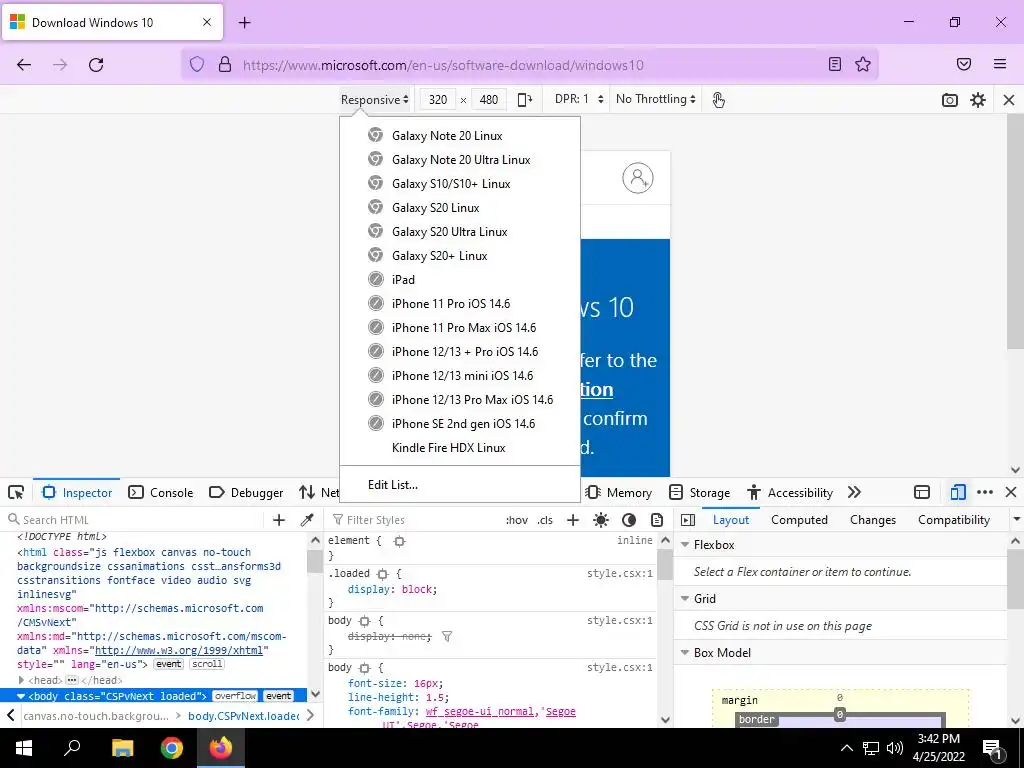Image resolution: width=1024 pixels, height=768 pixels.
Task: Select Galaxy Note 20 Ultra Linux
Action: (x=460, y=160)
